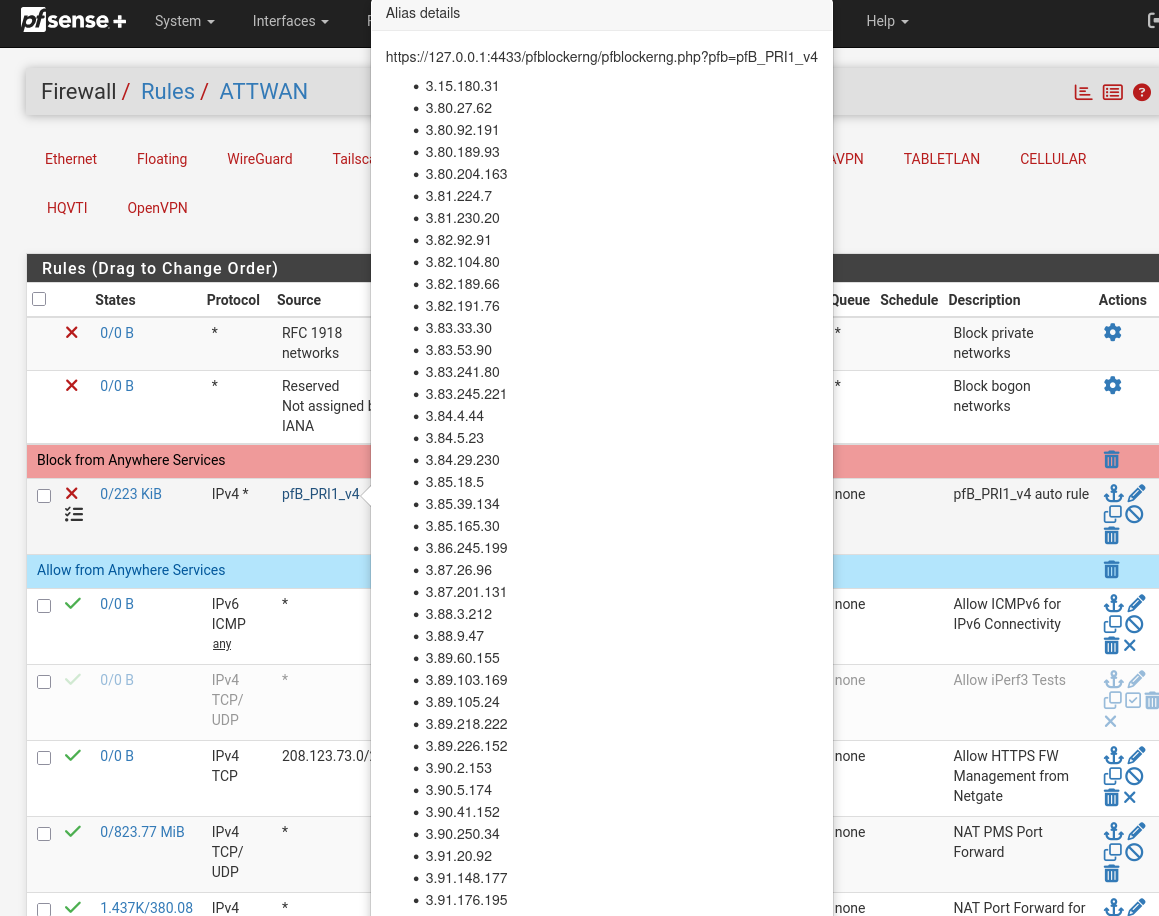Switch to the CELLULAR interface tab

[1052, 159]
